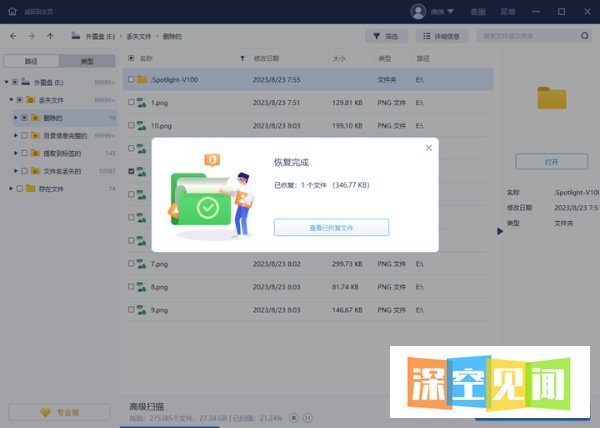Check the 9.png row checkbox
600x428 pixels.
click(x=131, y=309)
